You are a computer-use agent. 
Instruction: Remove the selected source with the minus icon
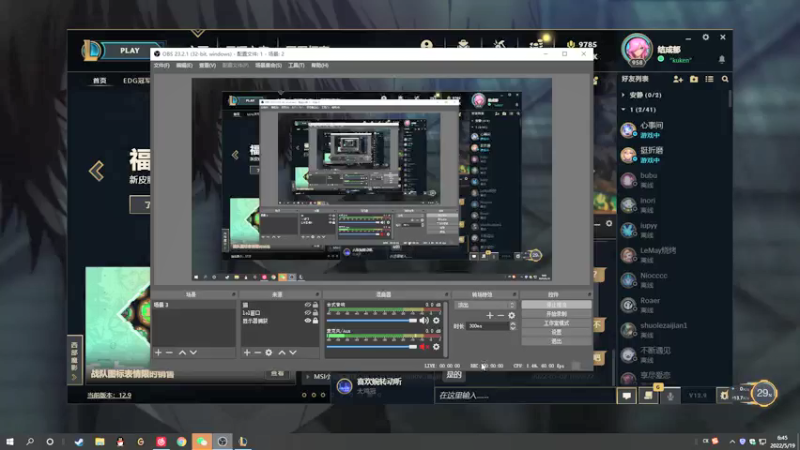coord(258,353)
